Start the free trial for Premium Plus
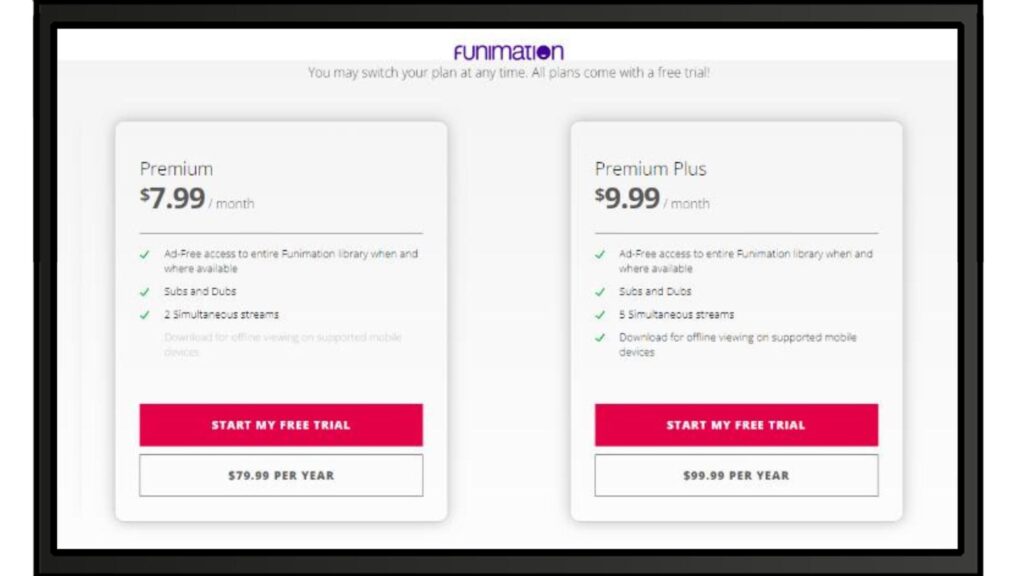This screenshot has width=1024, height=576. tap(736, 424)
